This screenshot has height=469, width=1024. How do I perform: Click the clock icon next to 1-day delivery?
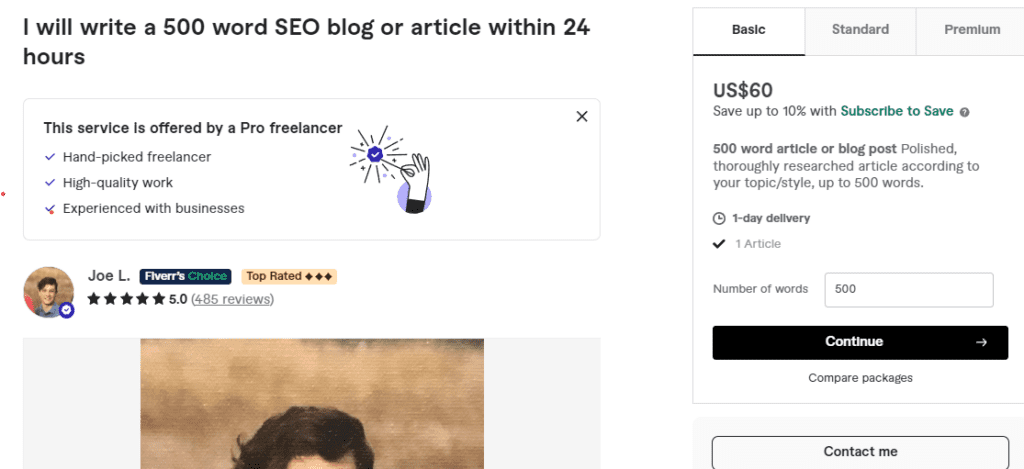pyautogui.click(x=718, y=218)
